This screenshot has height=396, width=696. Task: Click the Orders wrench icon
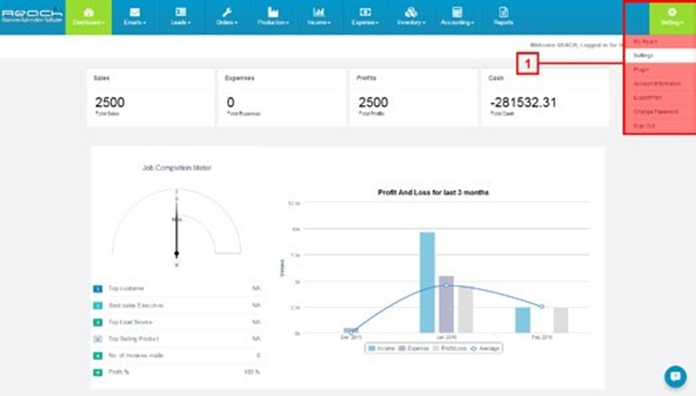227,12
